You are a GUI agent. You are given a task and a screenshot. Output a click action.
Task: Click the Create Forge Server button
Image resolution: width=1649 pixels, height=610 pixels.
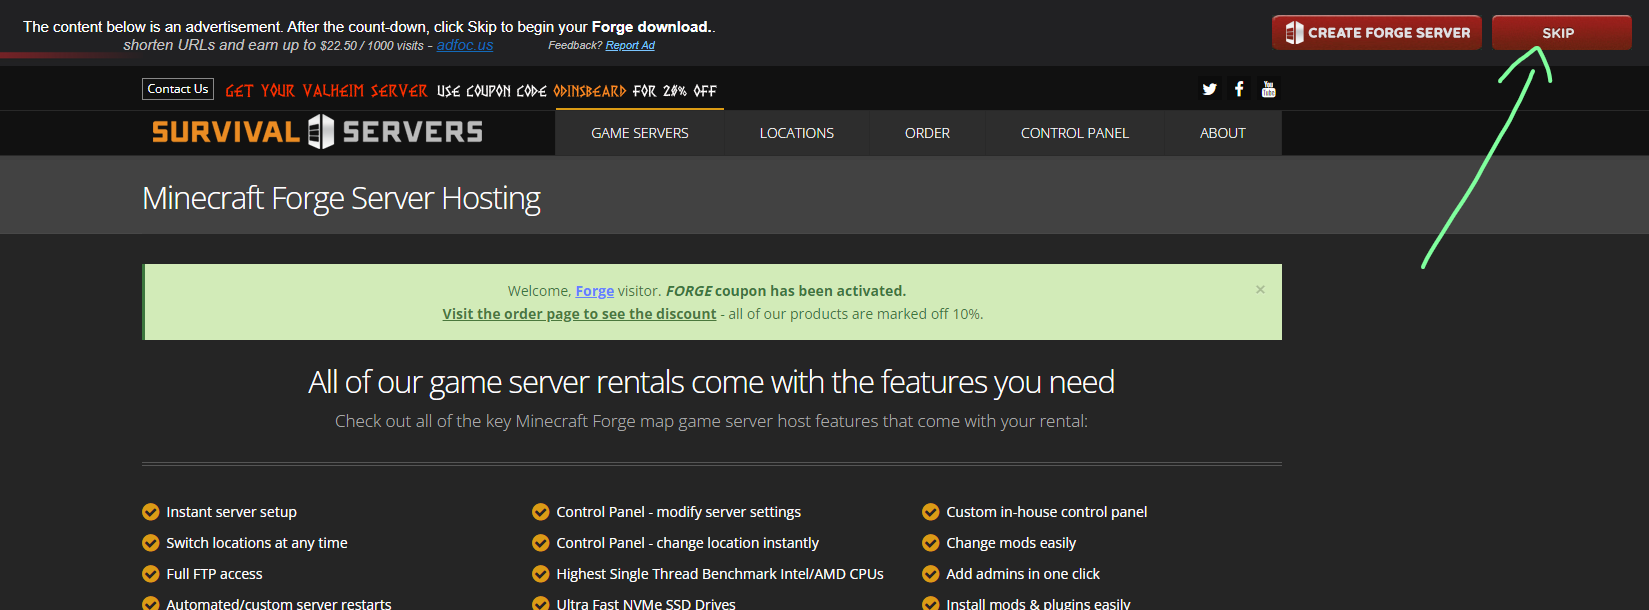pos(1376,33)
